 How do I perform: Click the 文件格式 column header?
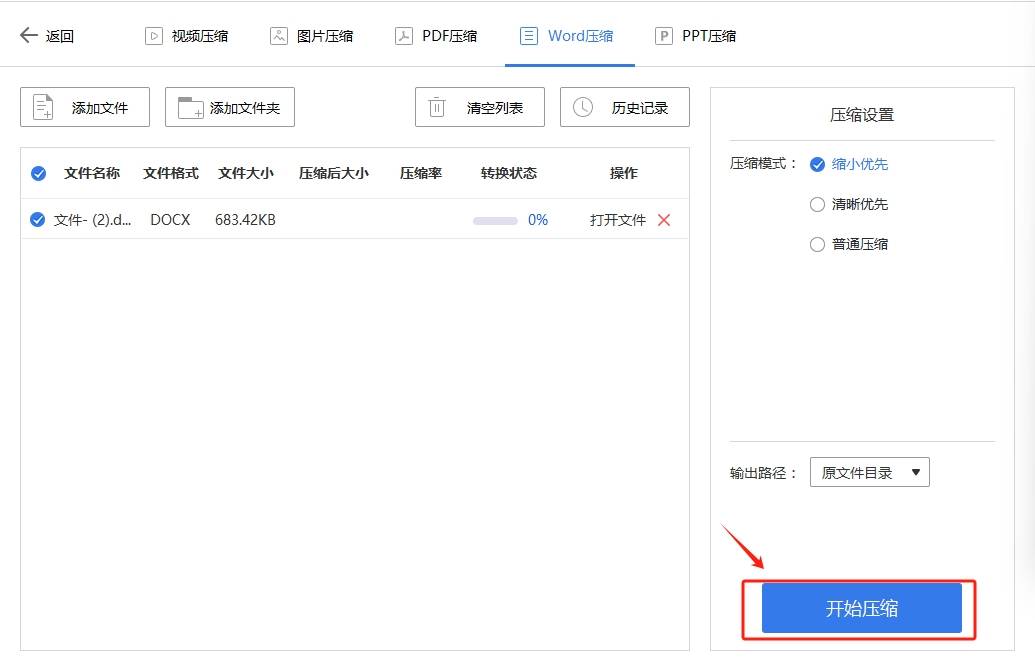pyautogui.click(x=171, y=174)
